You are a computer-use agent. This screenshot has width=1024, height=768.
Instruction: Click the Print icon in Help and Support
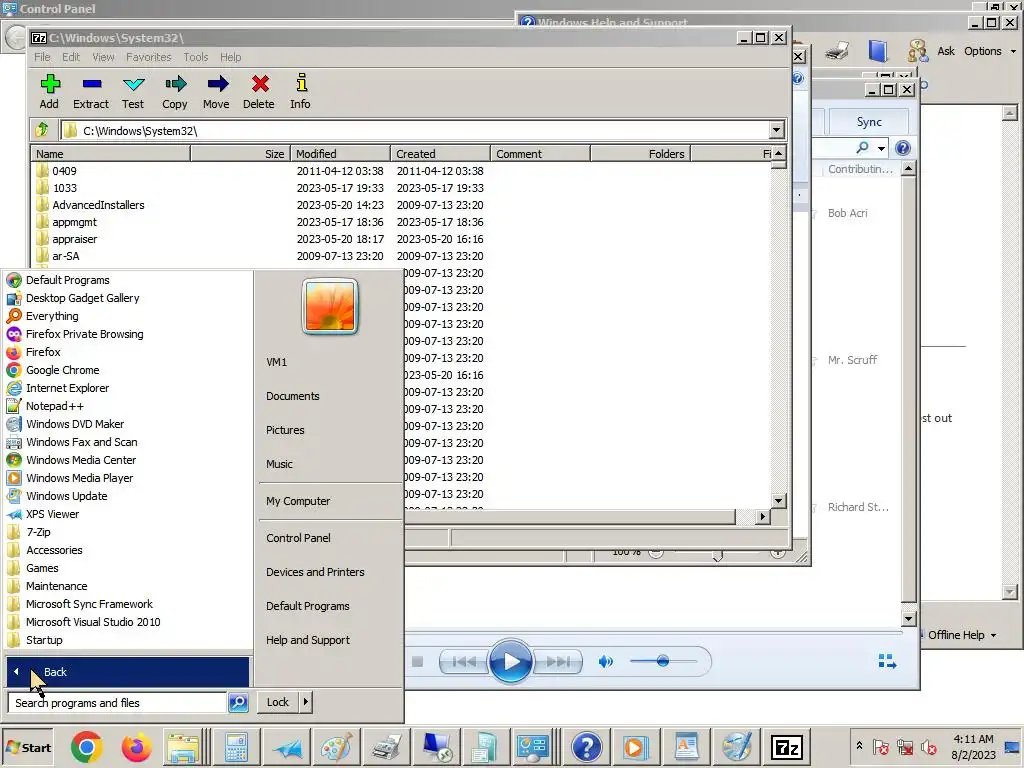click(x=837, y=51)
